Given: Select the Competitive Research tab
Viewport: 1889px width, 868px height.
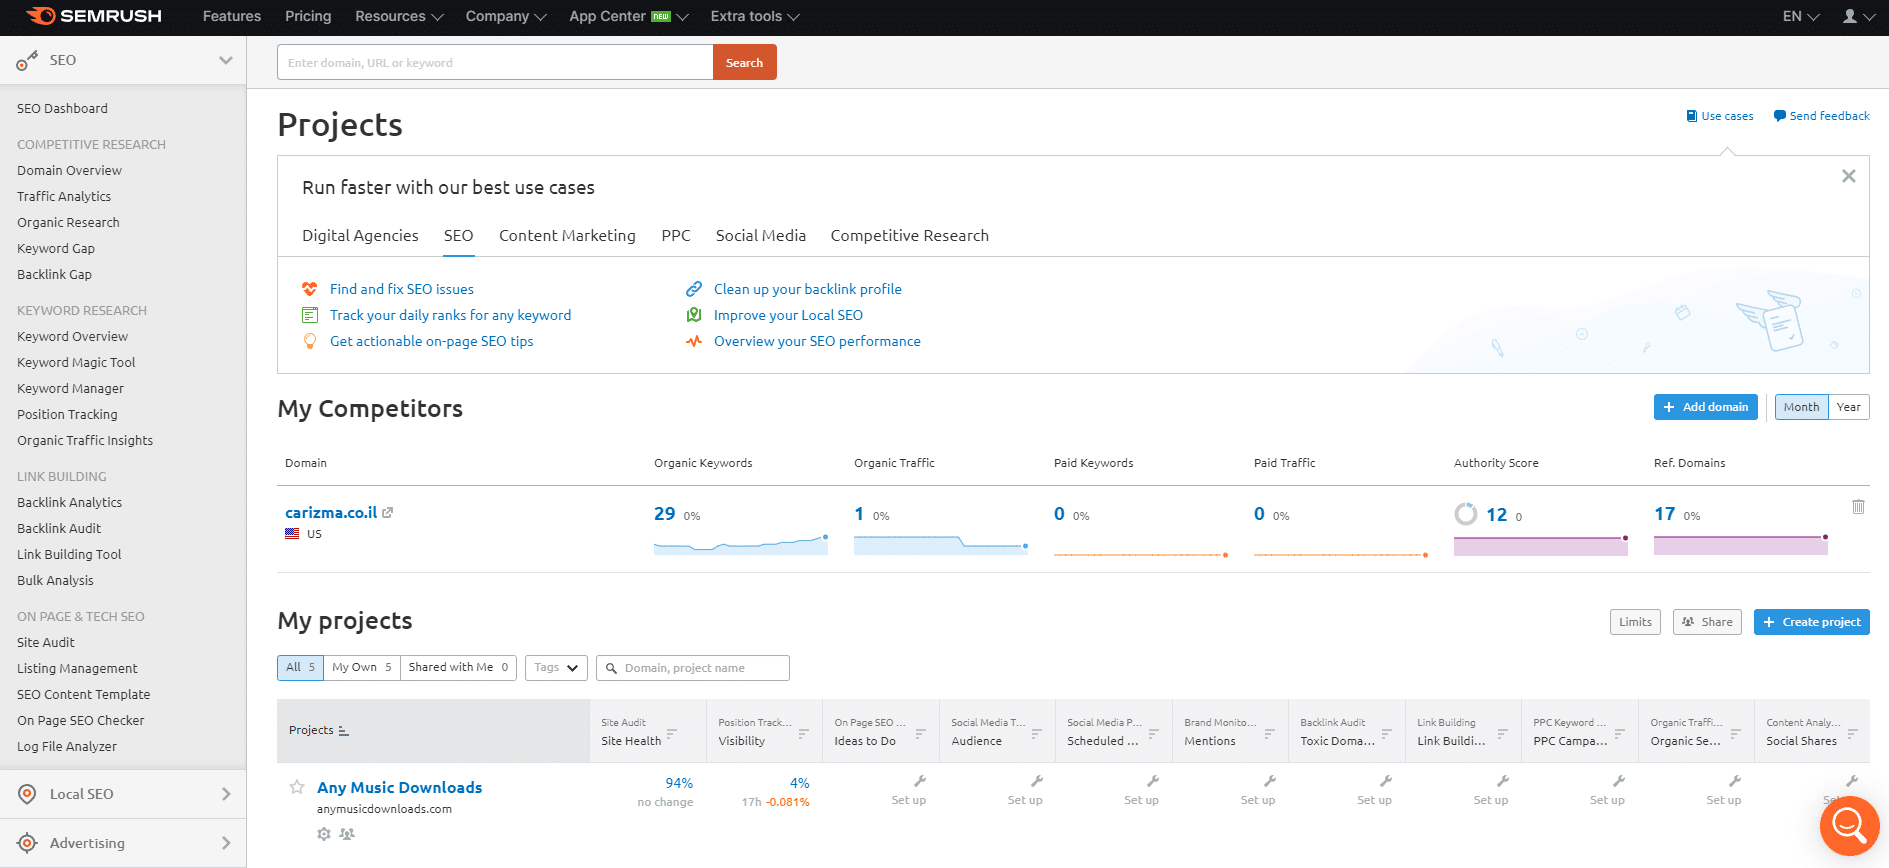Looking at the screenshot, I should click(x=909, y=236).
